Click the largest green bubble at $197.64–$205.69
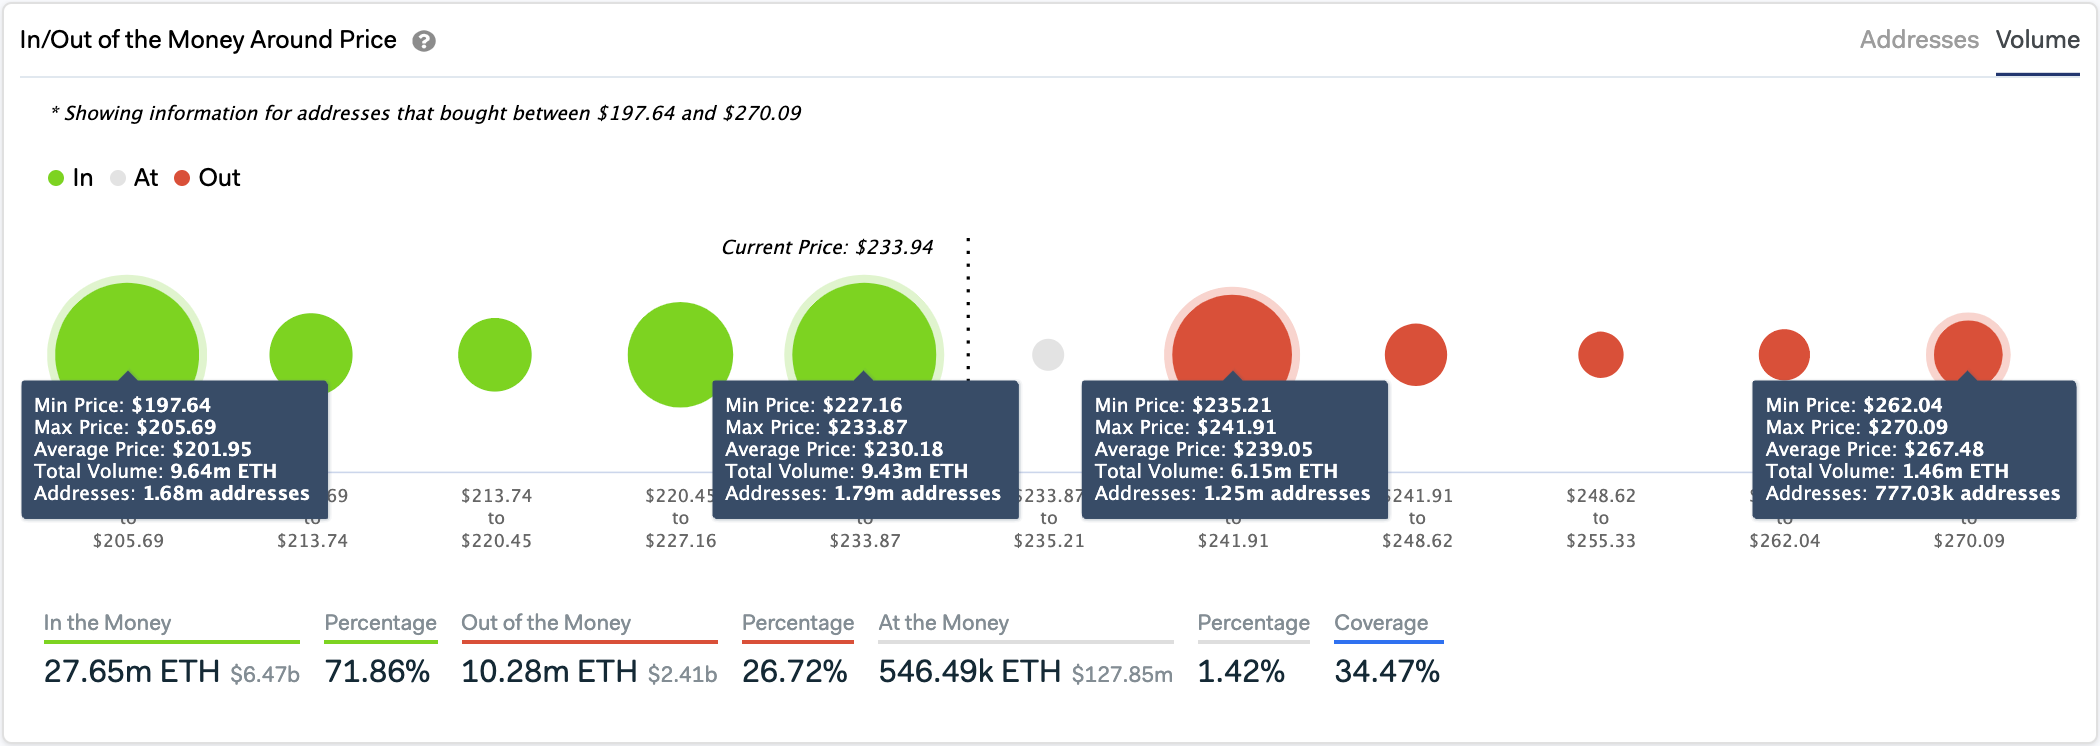 coord(127,330)
